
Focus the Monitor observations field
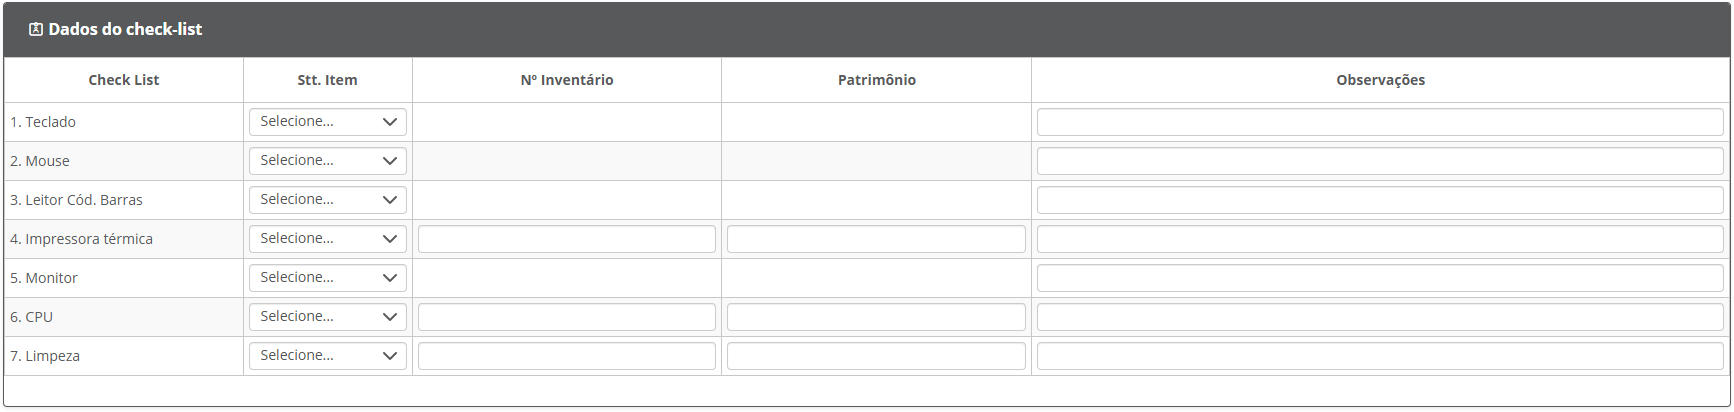click(1380, 278)
